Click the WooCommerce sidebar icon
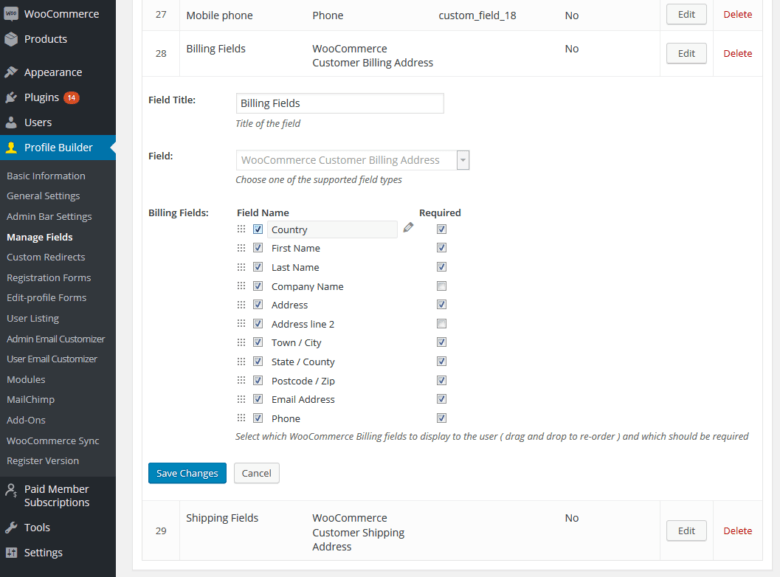The image size is (780, 577). (x=11, y=13)
